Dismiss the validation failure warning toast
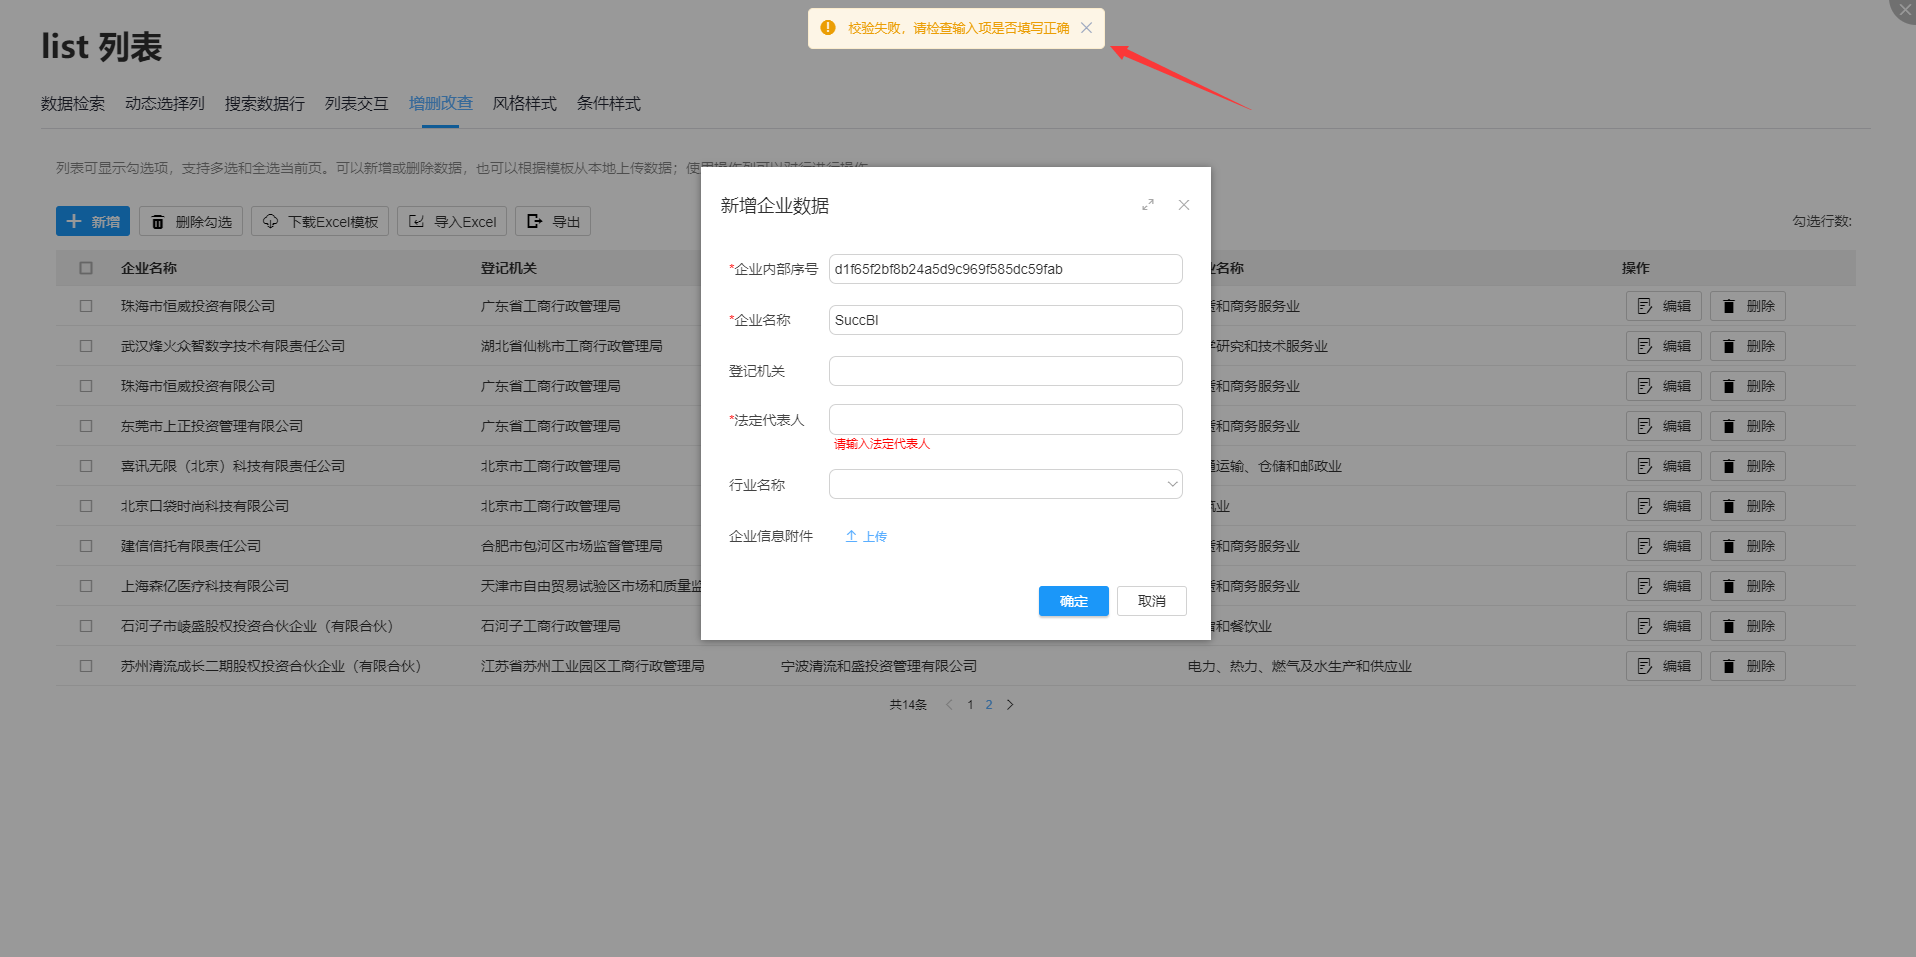The height and width of the screenshot is (957, 1916). (x=1086, y=28)
